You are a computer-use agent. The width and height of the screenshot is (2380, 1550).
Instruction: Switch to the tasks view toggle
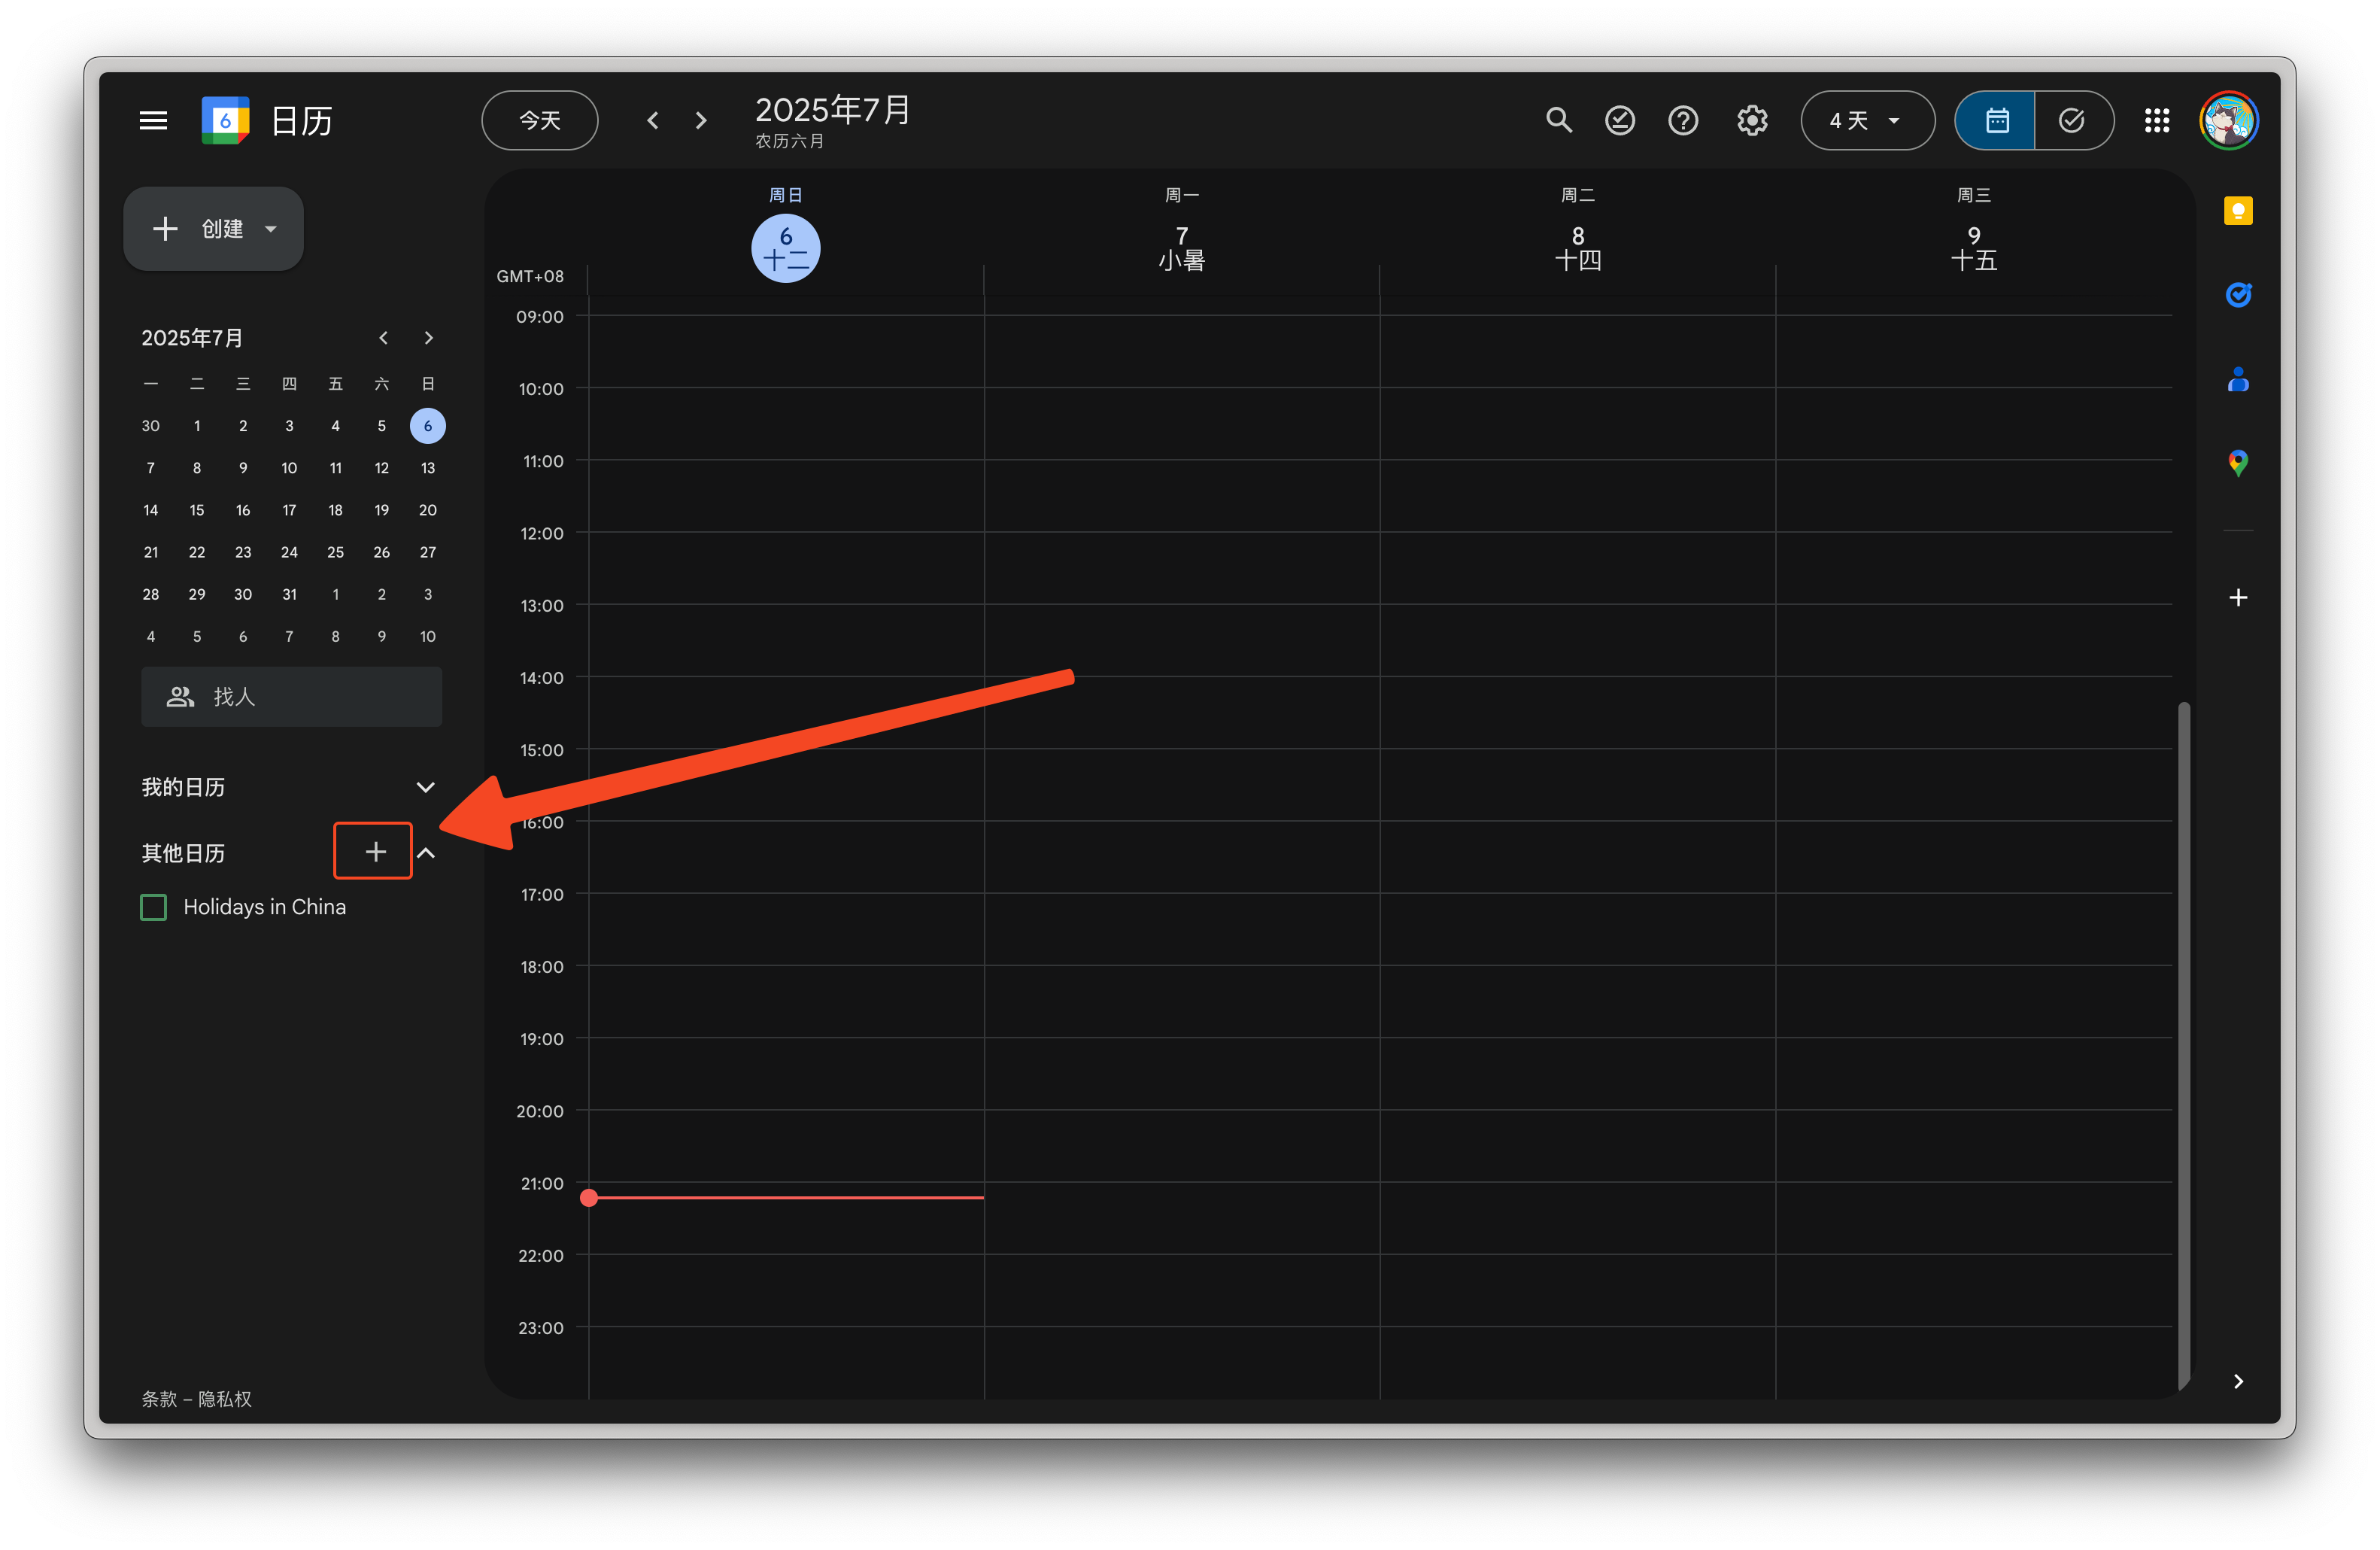[2072, 120]
